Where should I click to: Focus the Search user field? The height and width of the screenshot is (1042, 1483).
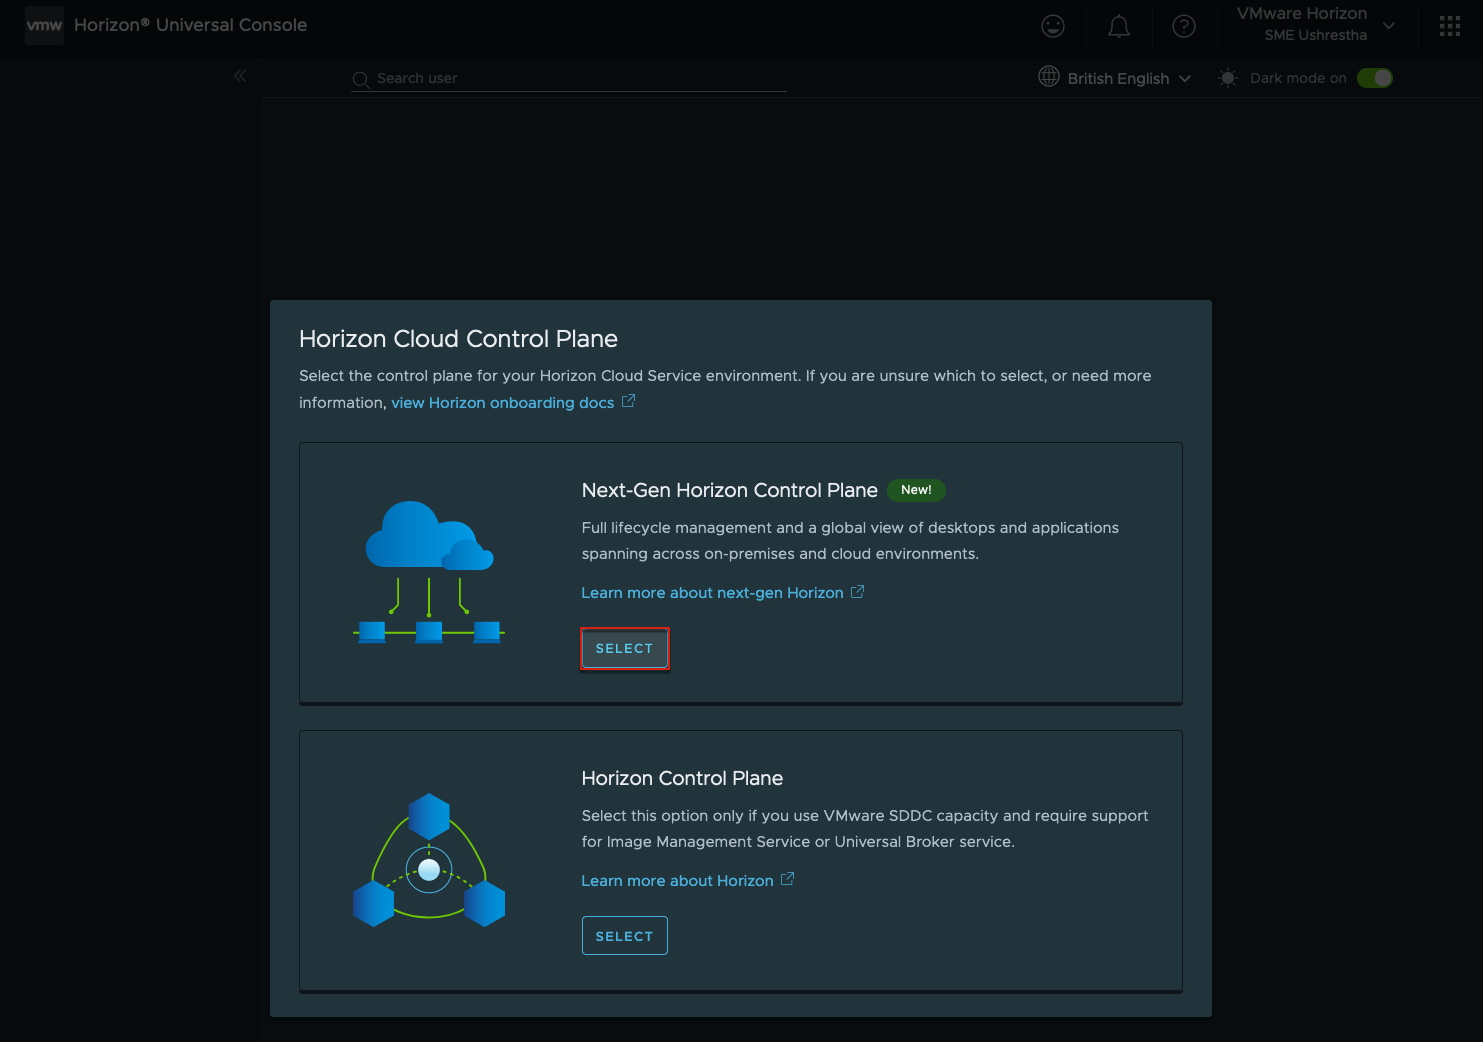coord(569,78)
